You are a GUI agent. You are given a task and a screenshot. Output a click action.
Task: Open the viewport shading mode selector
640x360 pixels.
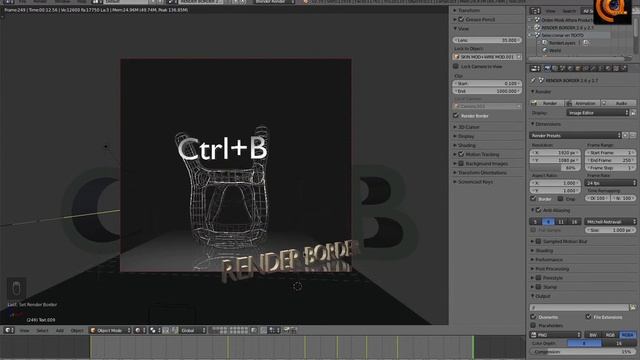140,330
